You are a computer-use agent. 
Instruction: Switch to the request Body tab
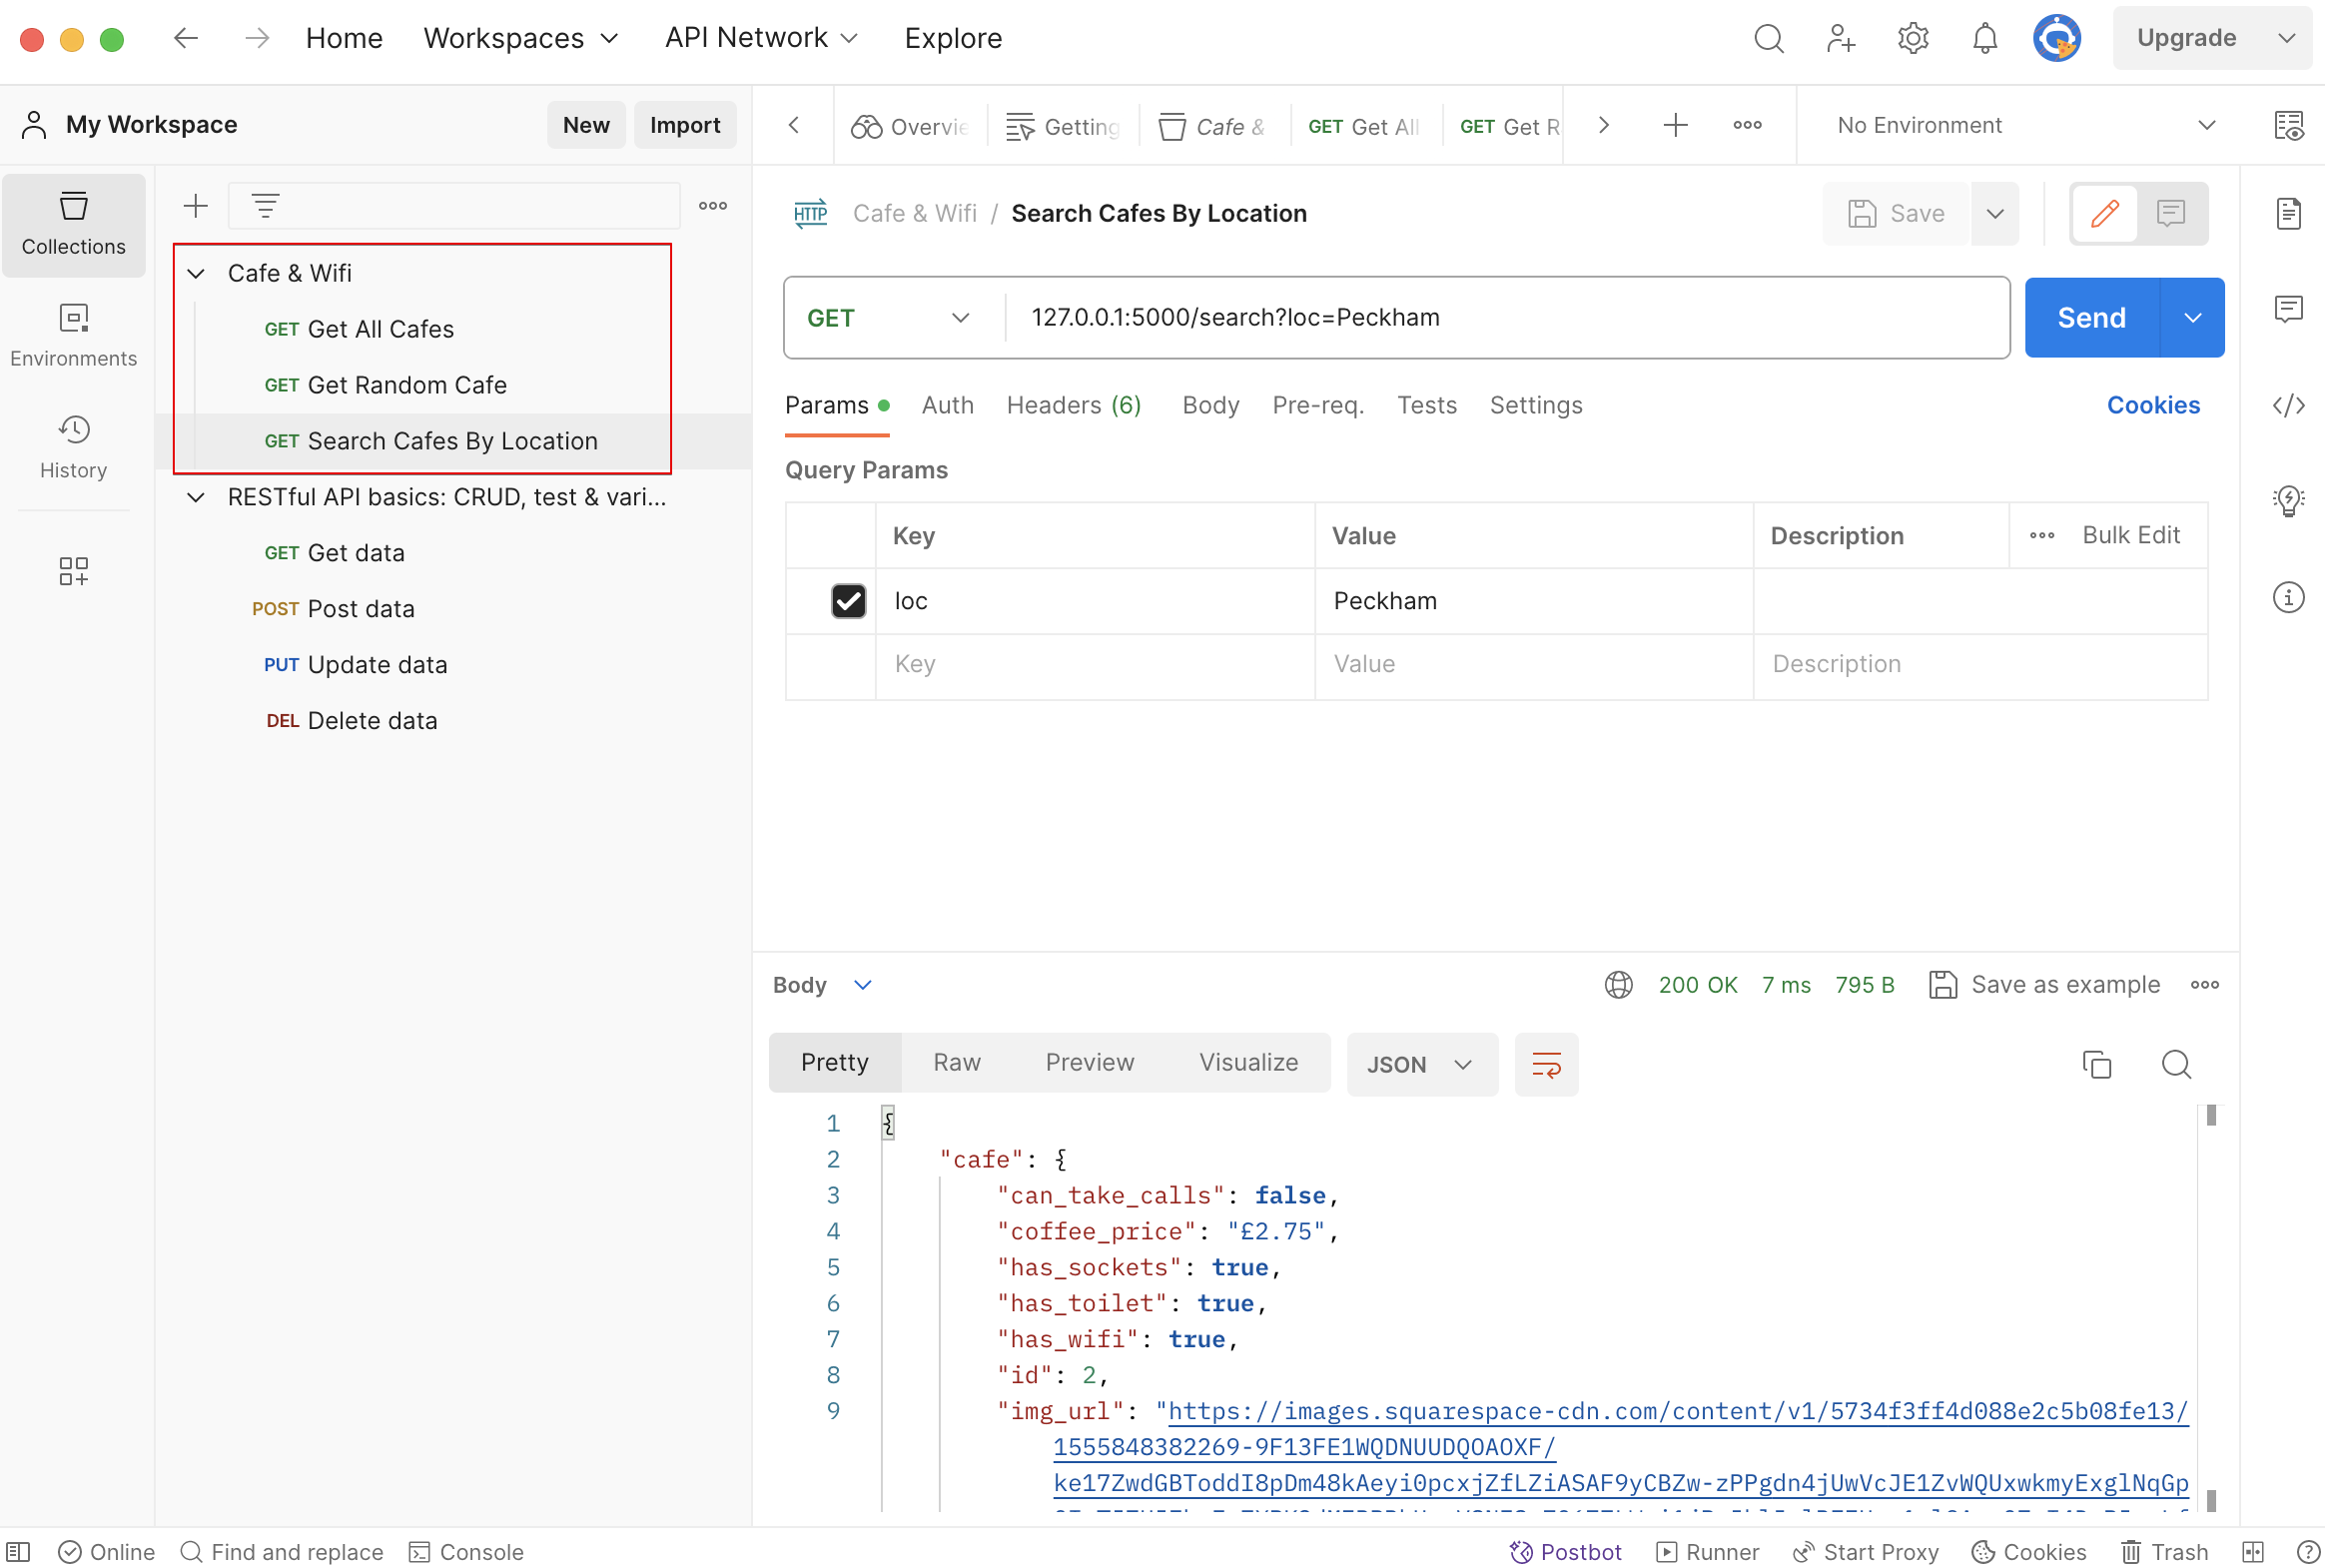(x=1210, y=405)
